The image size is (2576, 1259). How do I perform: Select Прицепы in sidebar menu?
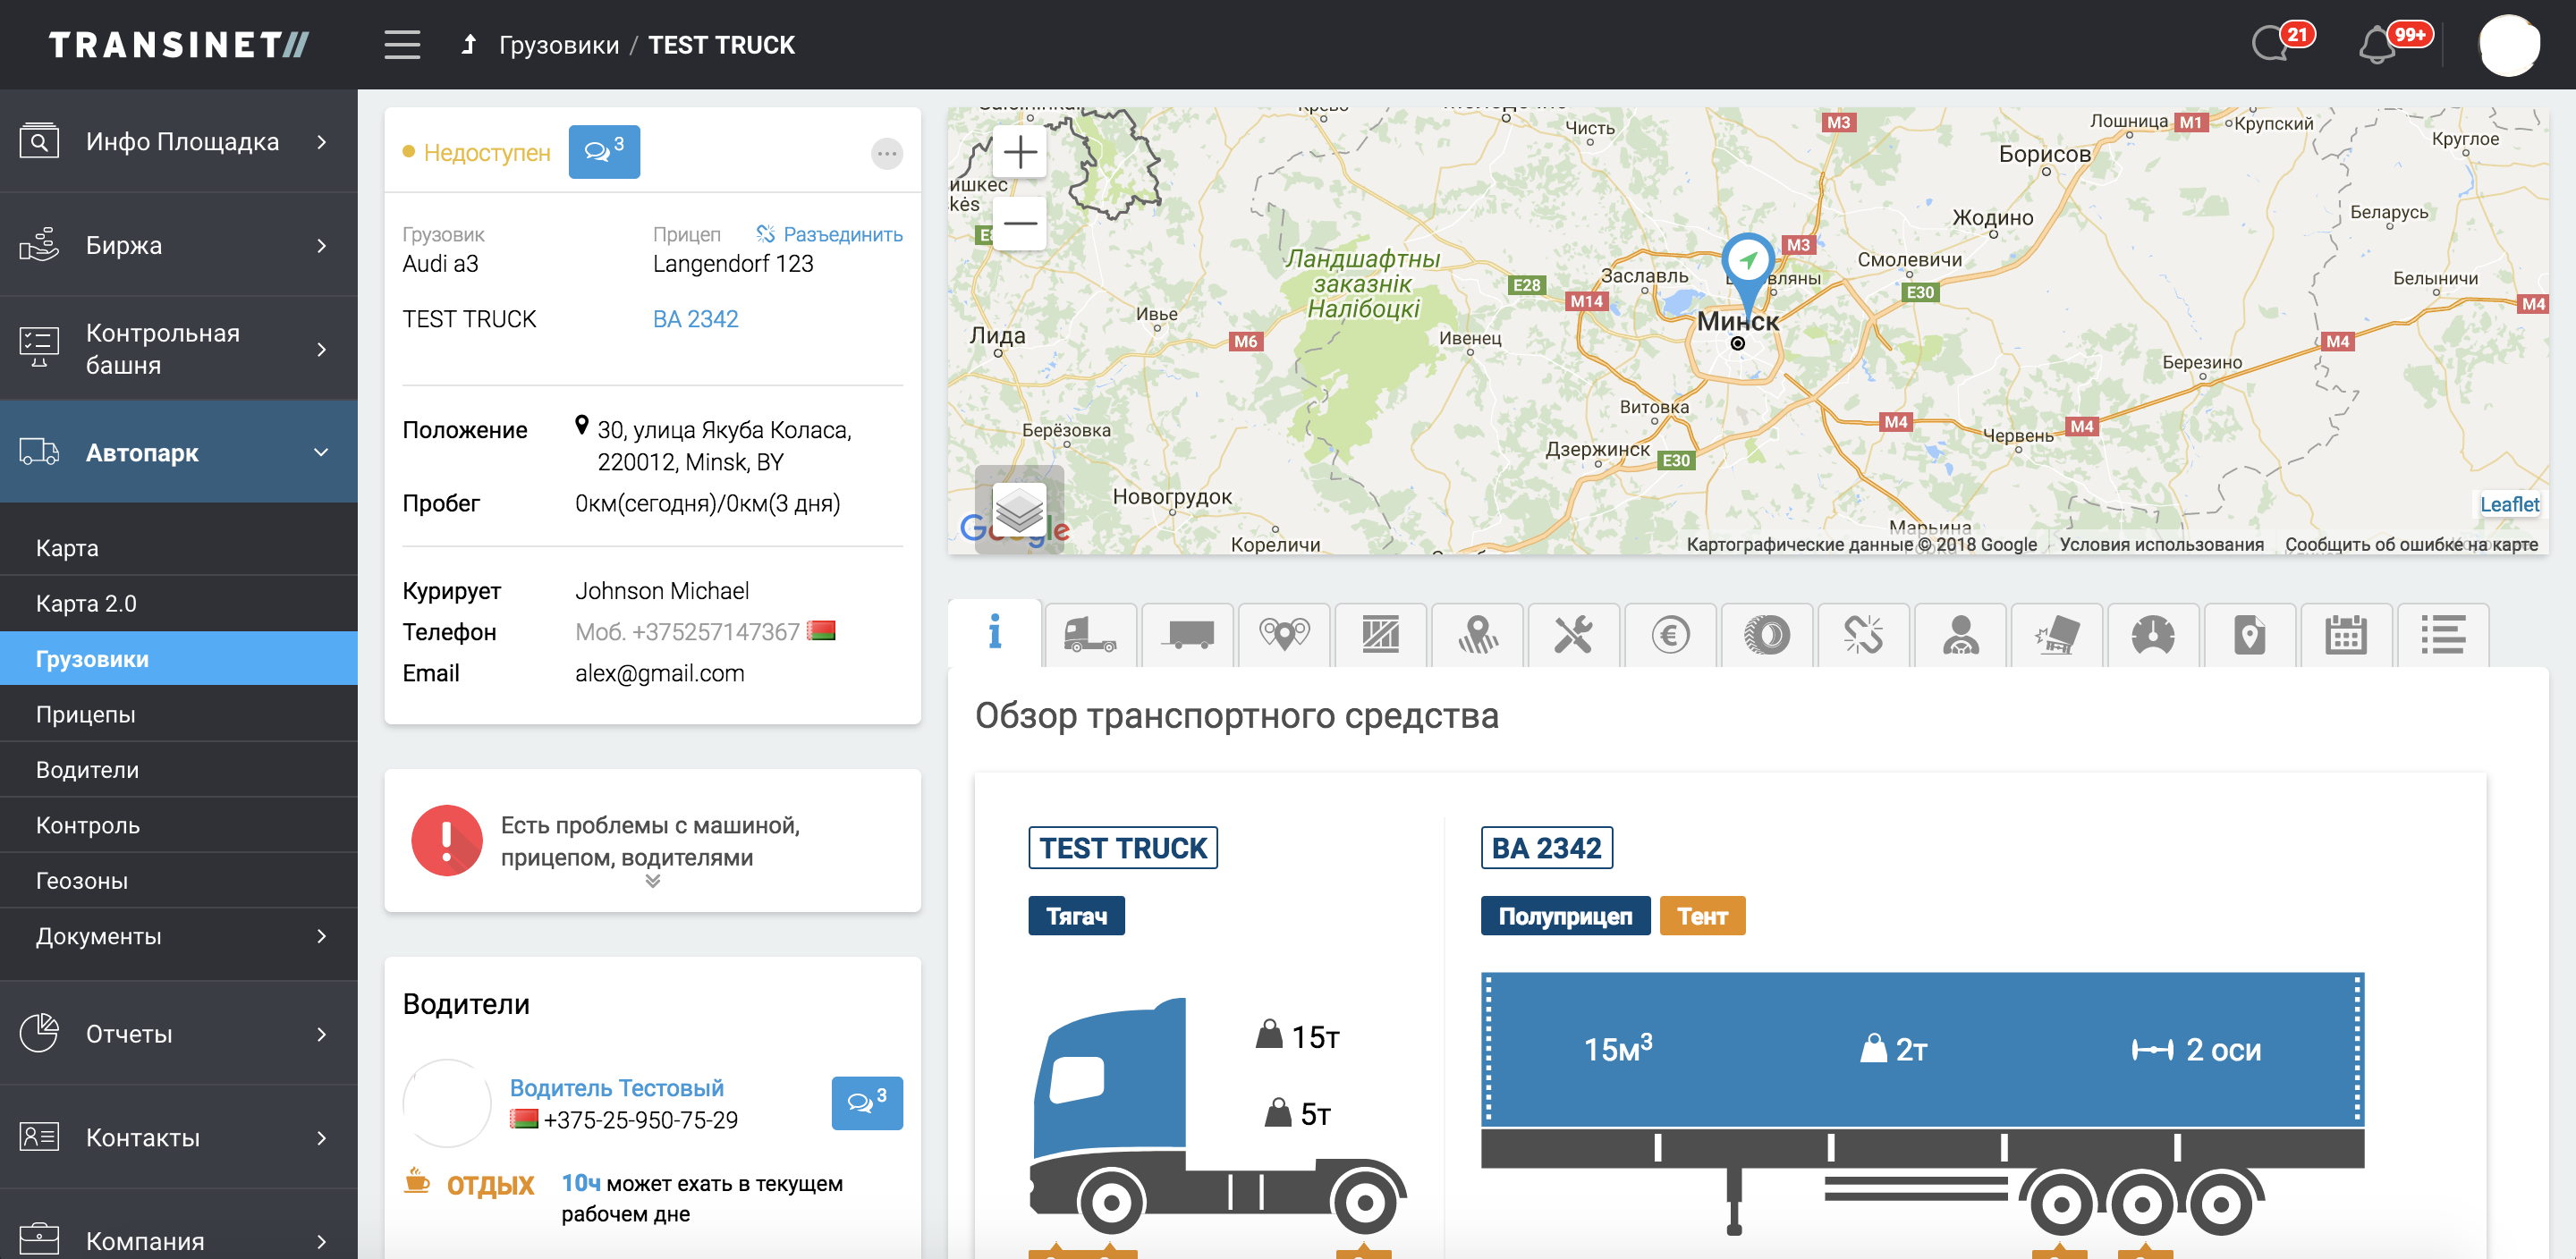tap(86, 714)
